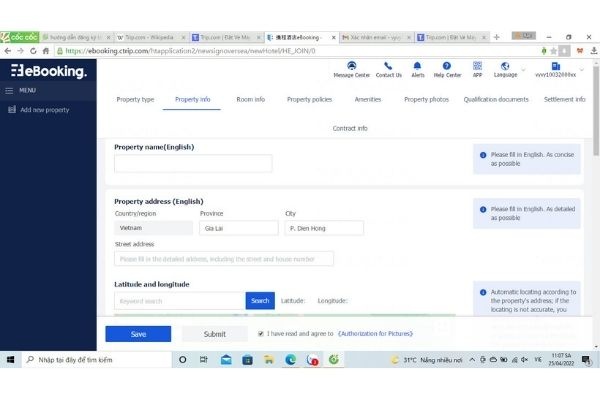Click the browser forward arrow
600x400 pixels.
(x=20, y=51)
